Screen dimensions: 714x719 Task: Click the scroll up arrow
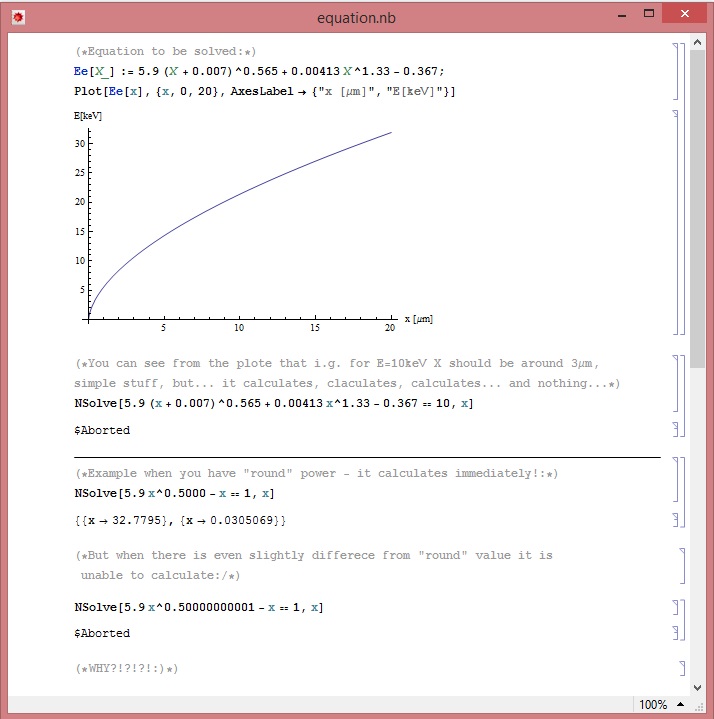(x=697, y=41)
